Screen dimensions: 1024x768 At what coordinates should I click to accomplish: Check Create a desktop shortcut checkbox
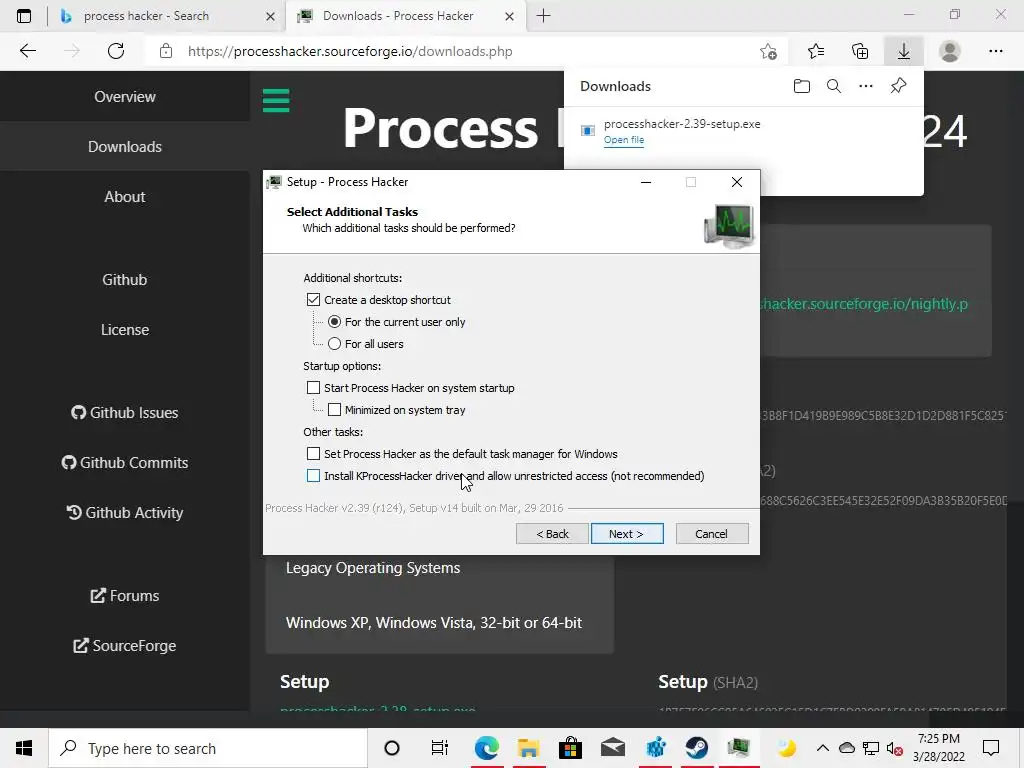coord(313,300)
